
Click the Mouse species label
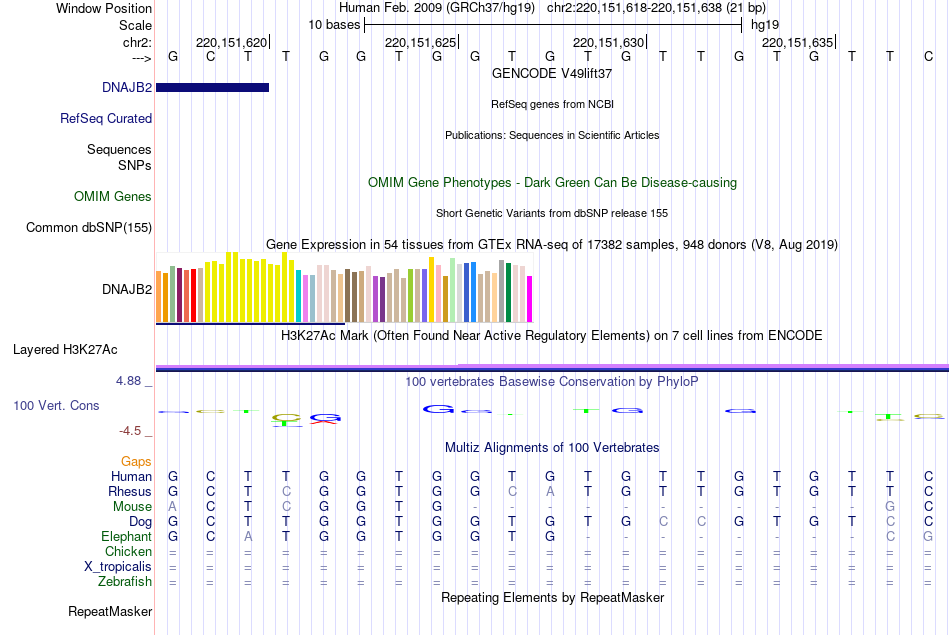coord(133,507)
